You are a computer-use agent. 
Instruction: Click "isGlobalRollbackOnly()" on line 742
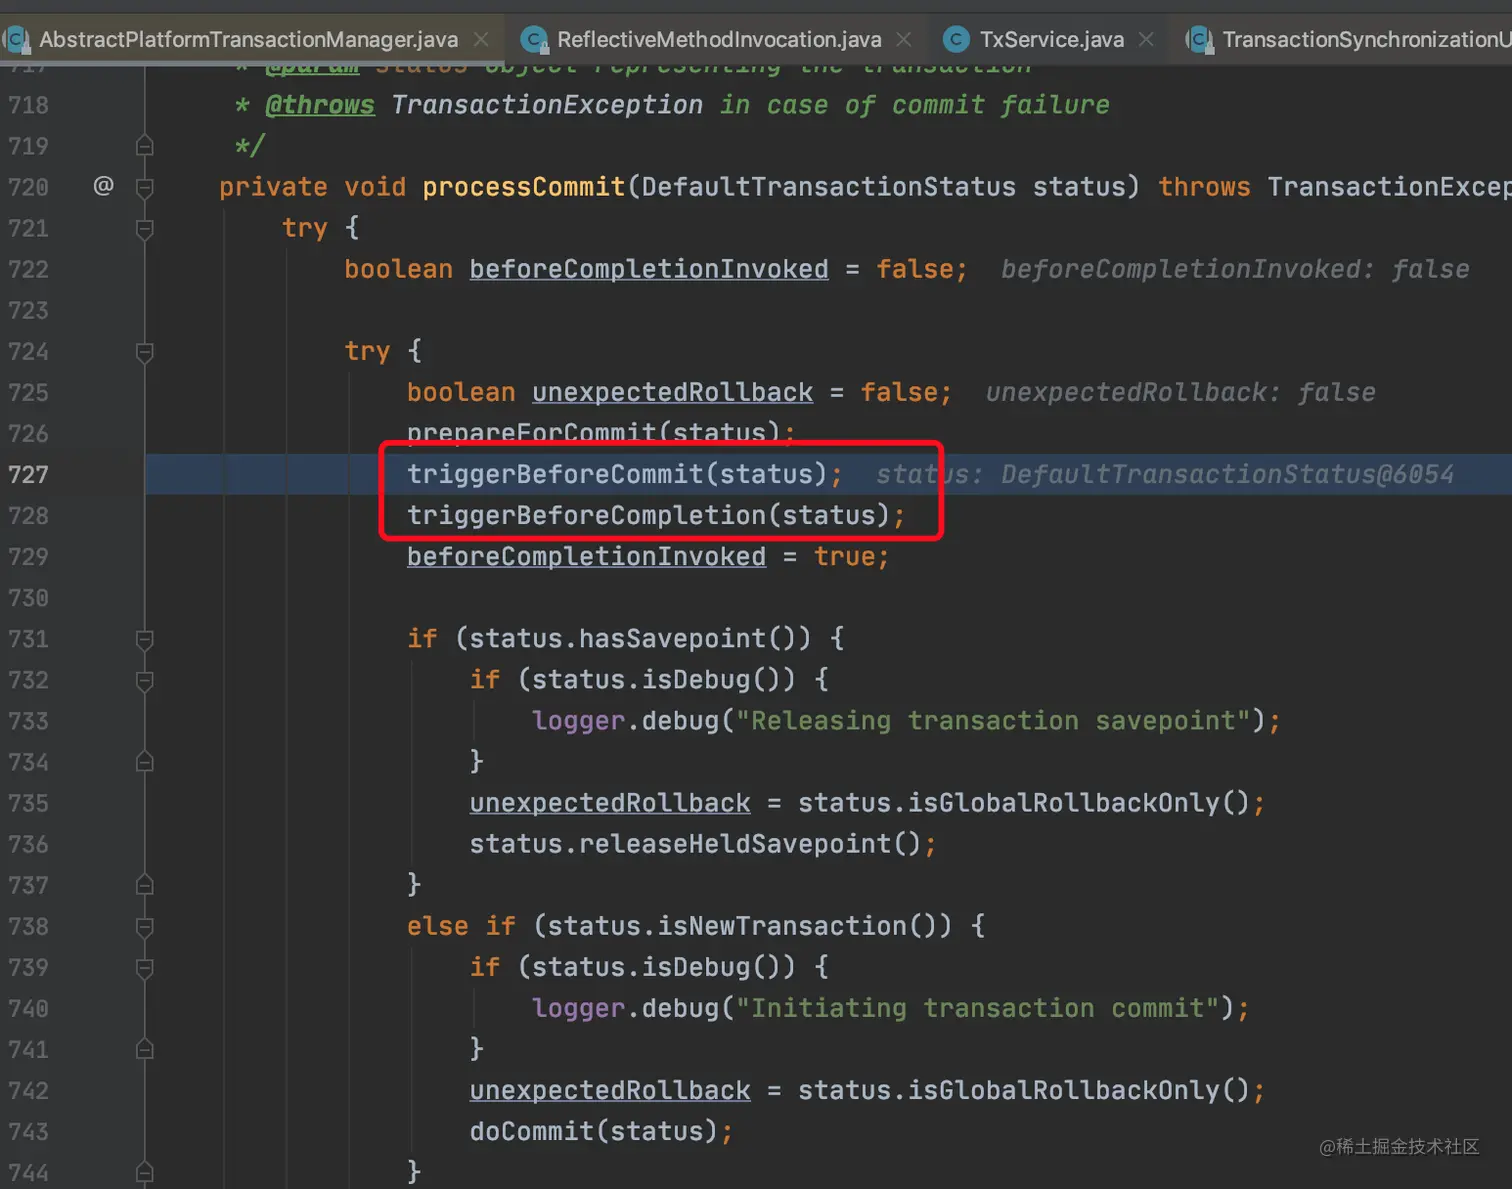point(1079,1090)
